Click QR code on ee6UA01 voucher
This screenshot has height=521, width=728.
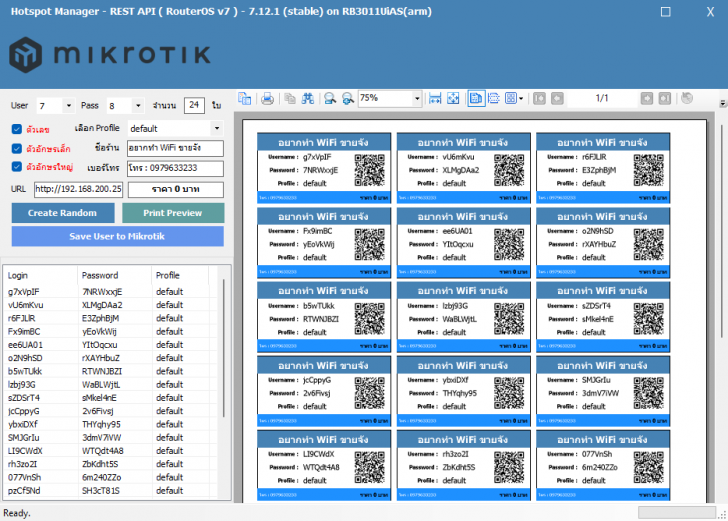coord(509,244)
